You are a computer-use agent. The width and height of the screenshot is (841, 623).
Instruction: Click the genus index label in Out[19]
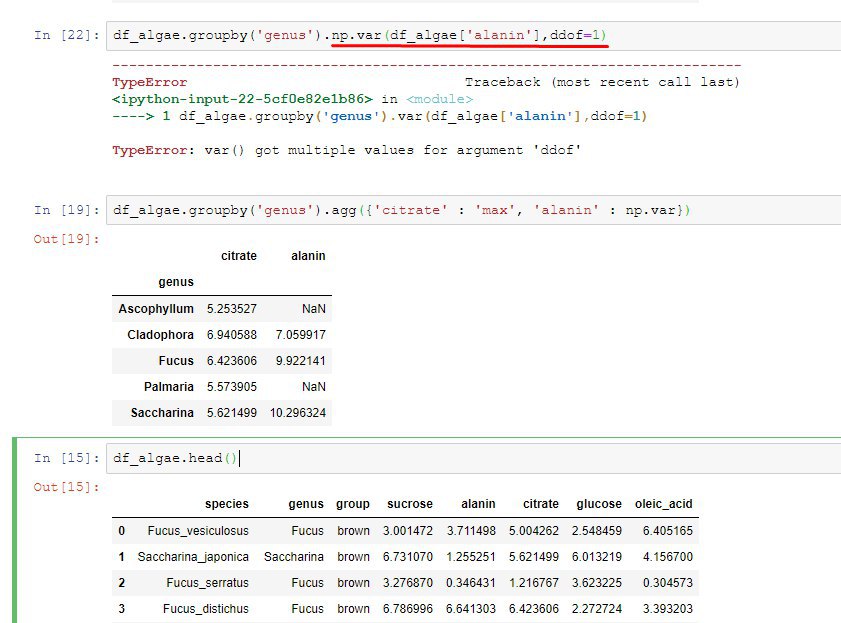pyautogui.click(x=176, y=282)
